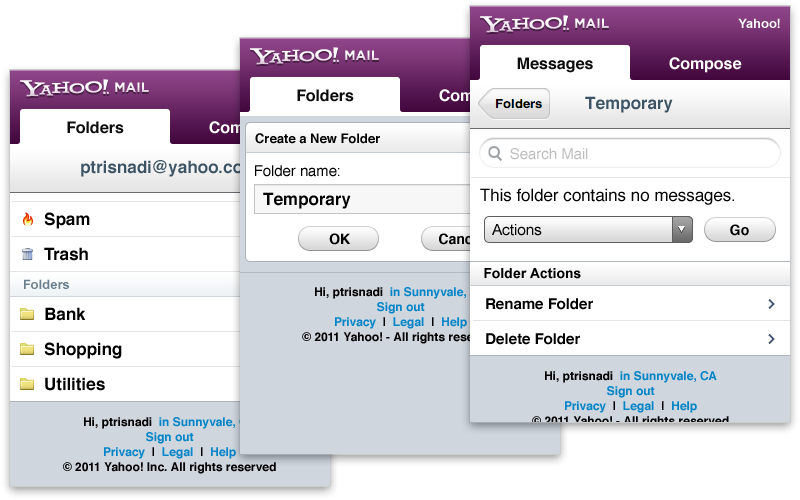
Task: Click the Folder name field containing Temporary
Action: [x=362, y=199]
